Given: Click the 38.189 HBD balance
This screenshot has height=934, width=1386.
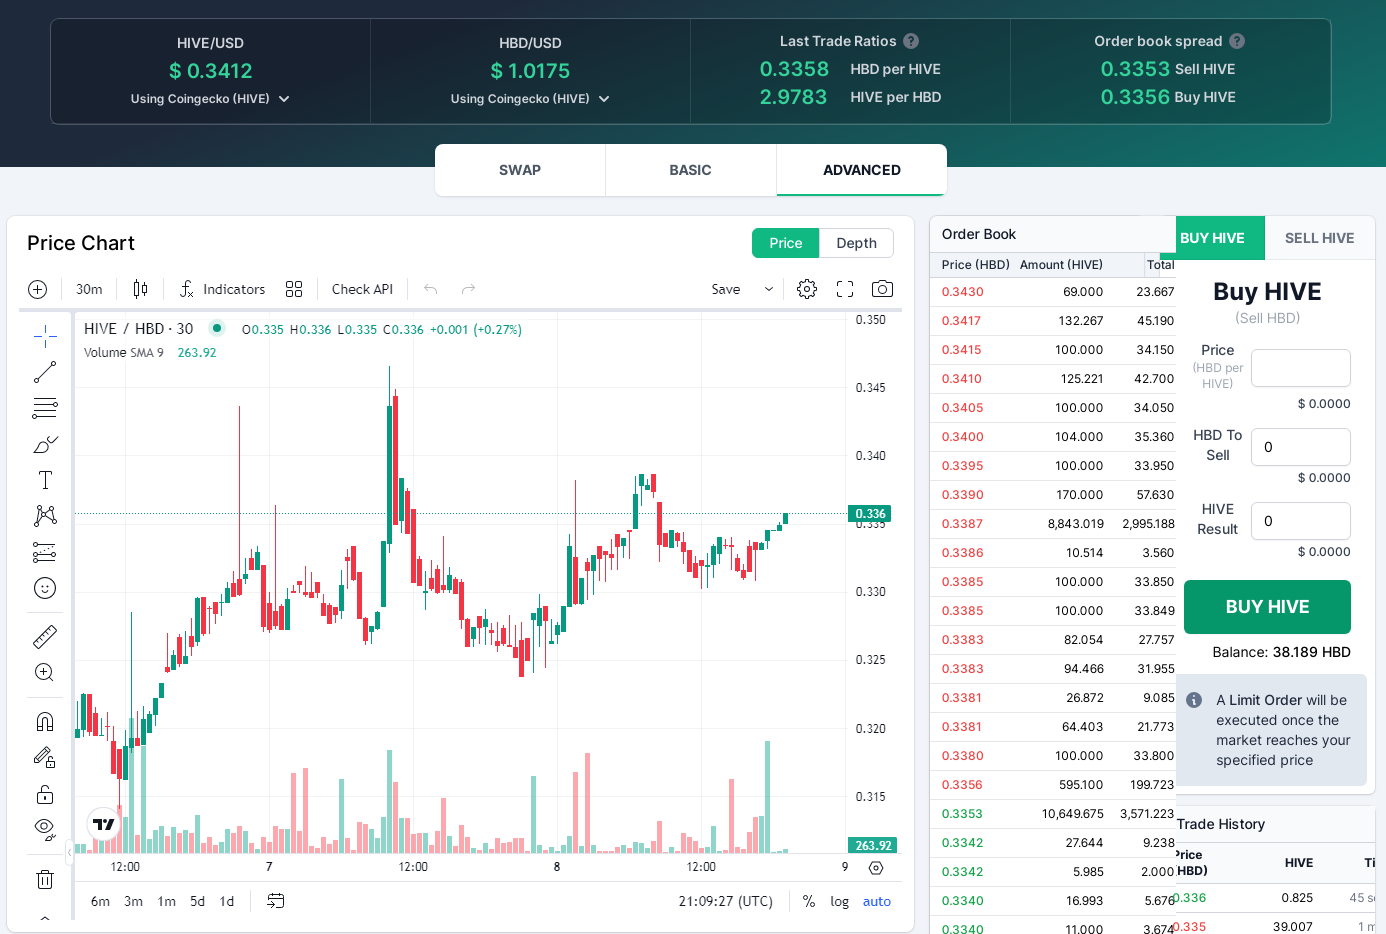Looking at the screenshot, I should point(1311,652).
